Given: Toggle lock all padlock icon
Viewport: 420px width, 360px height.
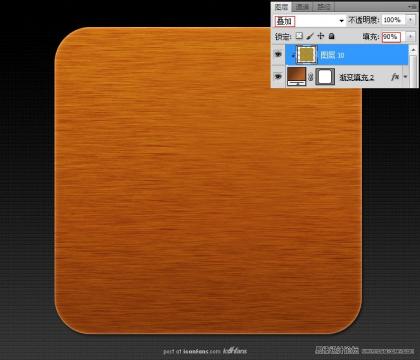Looking at the screenshot, I should pyautogui.click(x=331, y=36).
